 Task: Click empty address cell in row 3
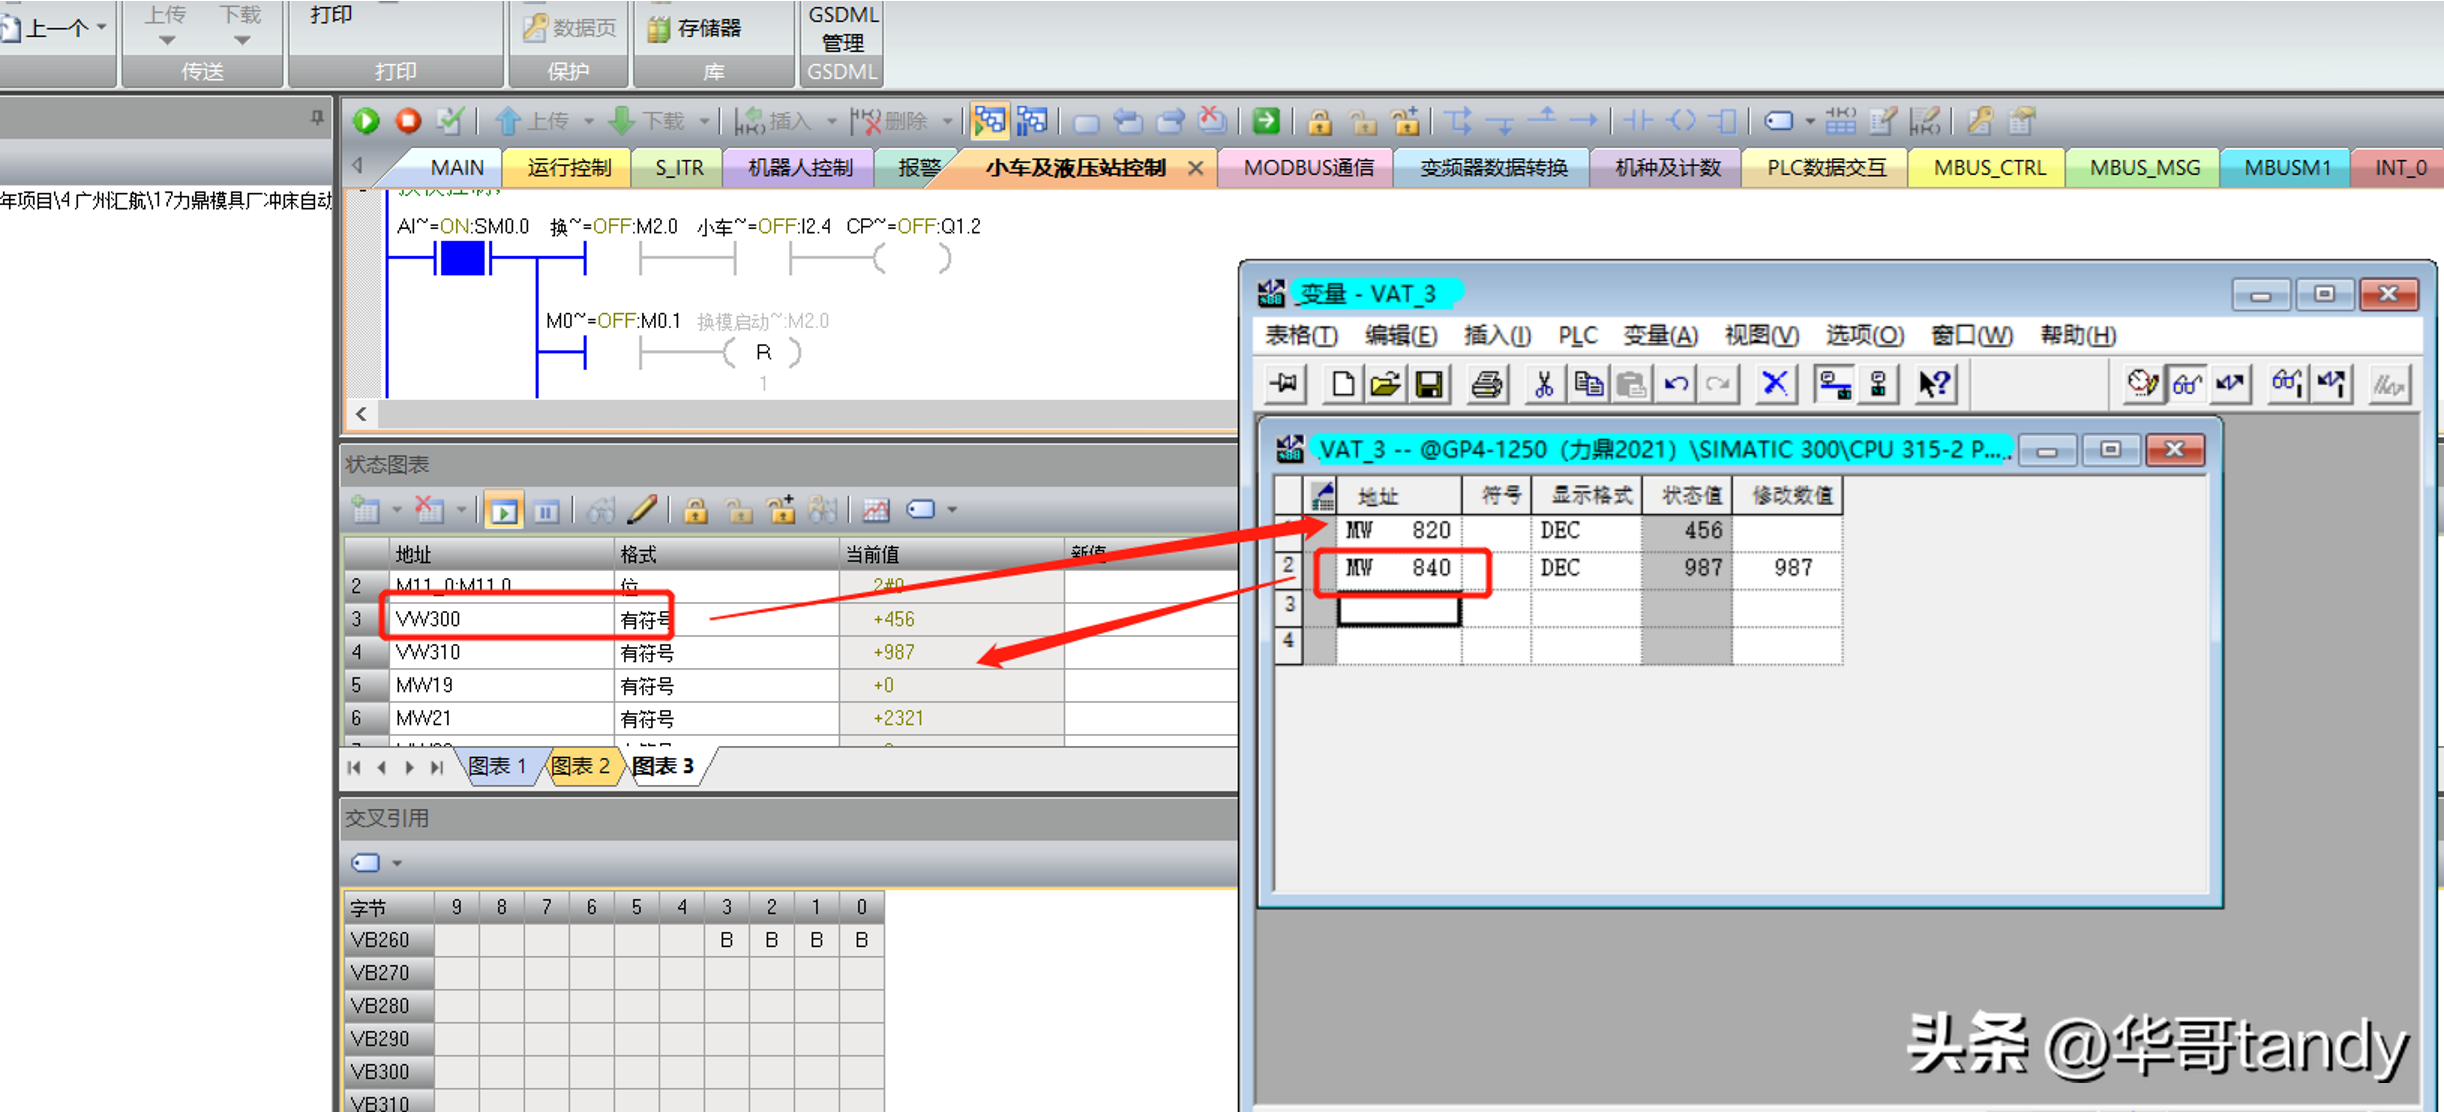1398,607
